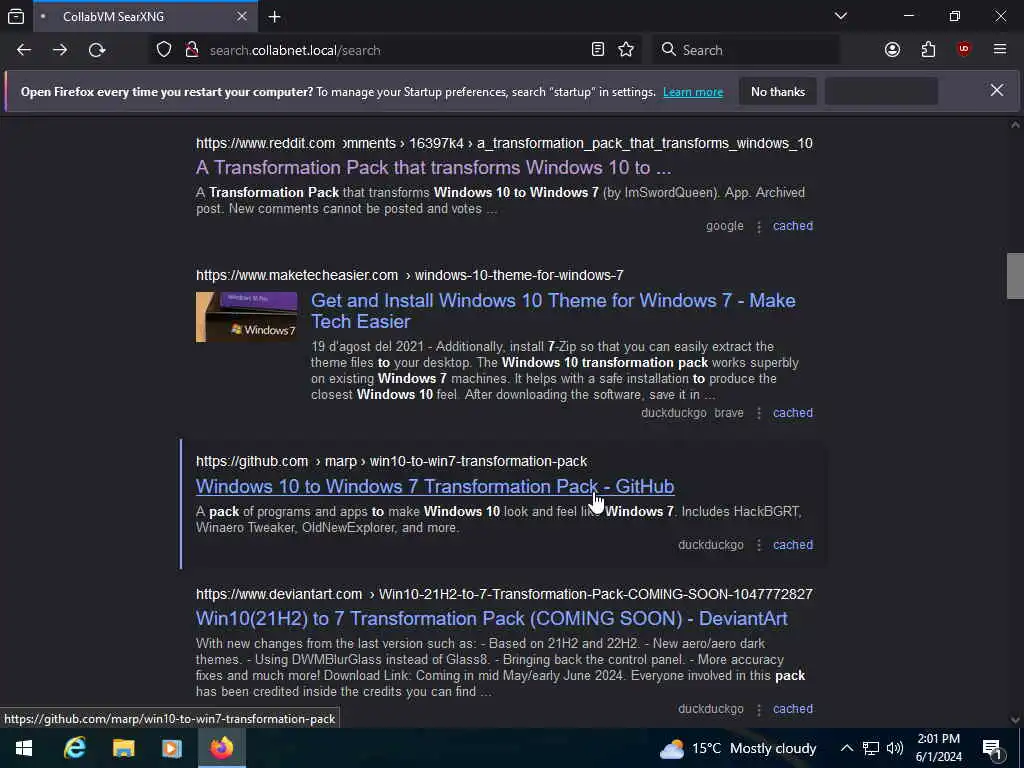Open the weather widget showing 15°C
Viewport: 1024px width, 768px height.
pos(738,748)
